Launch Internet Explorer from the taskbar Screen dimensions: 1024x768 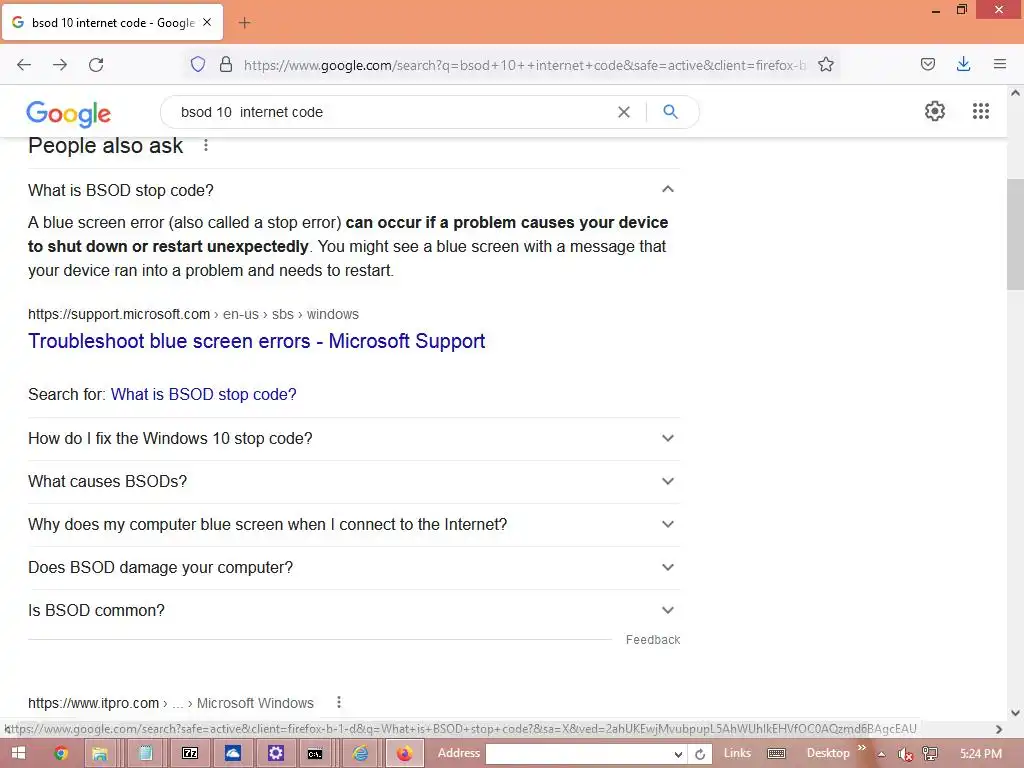(360, 753)
